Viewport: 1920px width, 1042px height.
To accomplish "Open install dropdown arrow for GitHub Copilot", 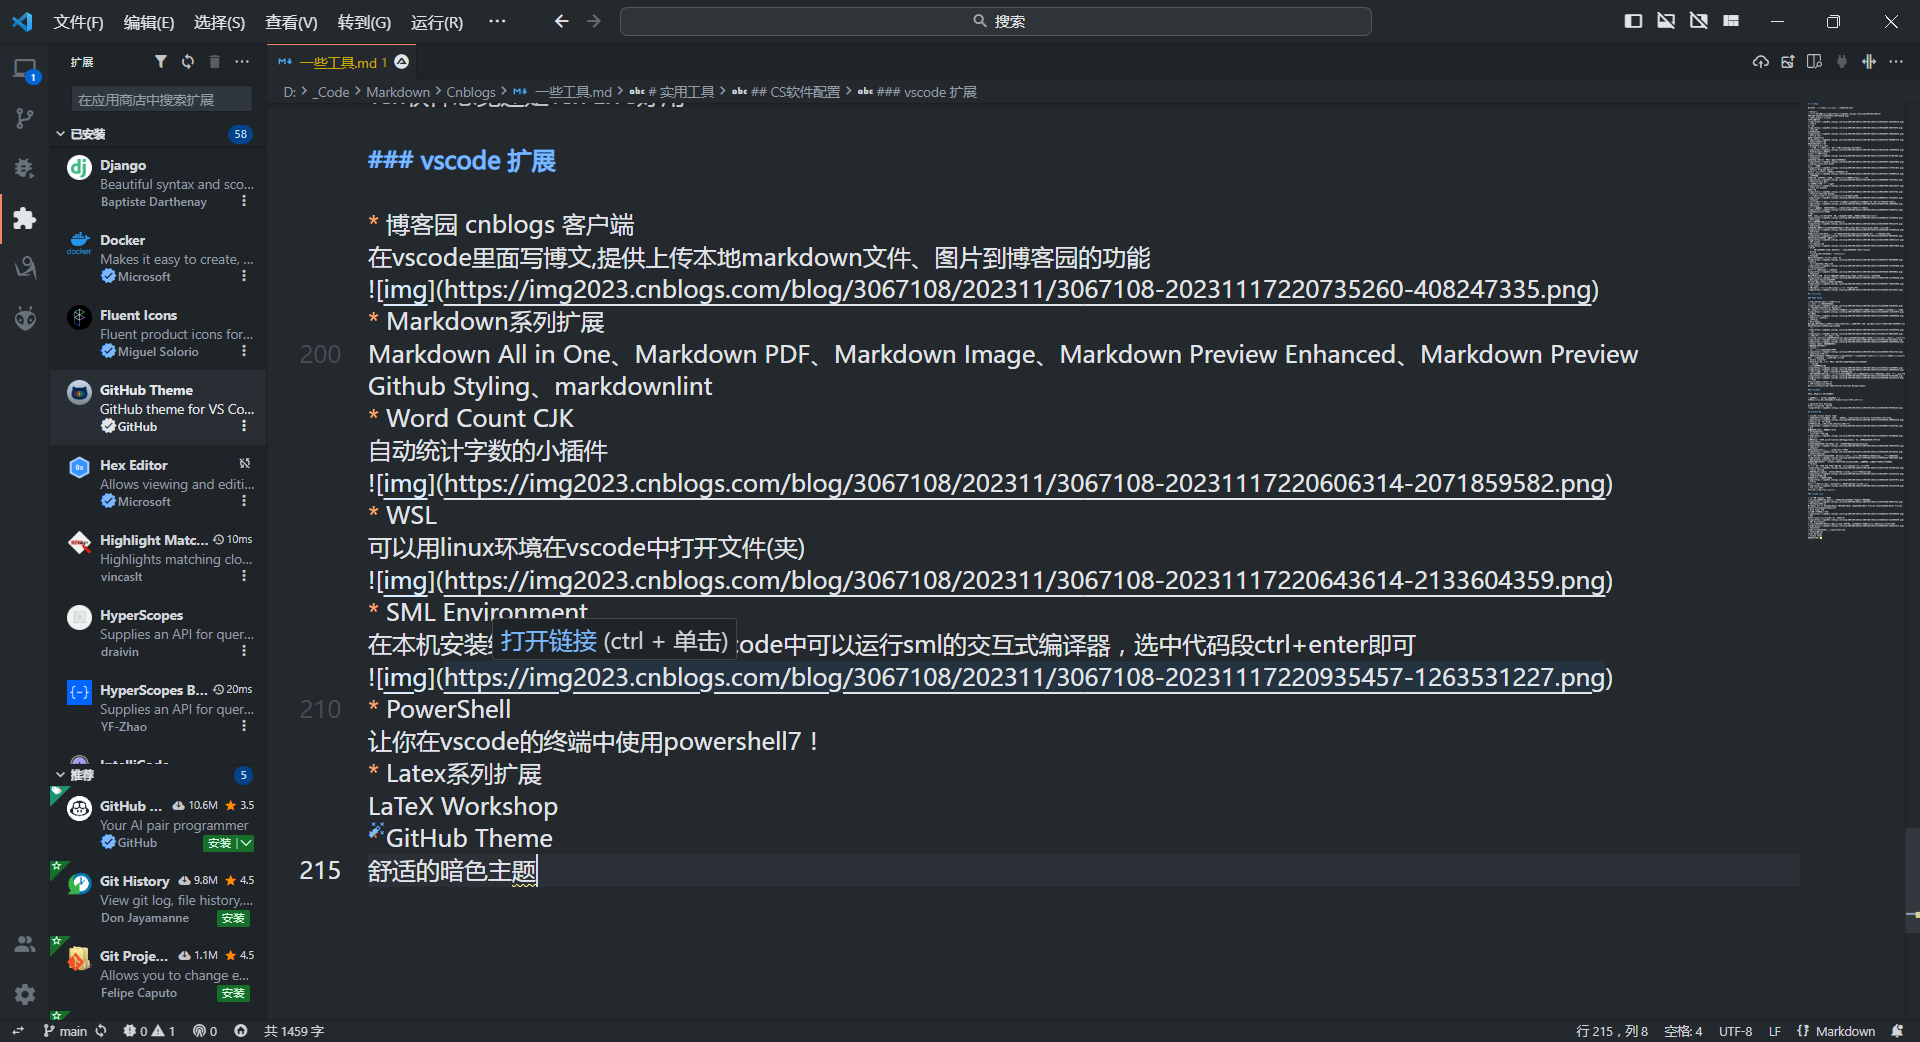I will click(x=246, y=843).
